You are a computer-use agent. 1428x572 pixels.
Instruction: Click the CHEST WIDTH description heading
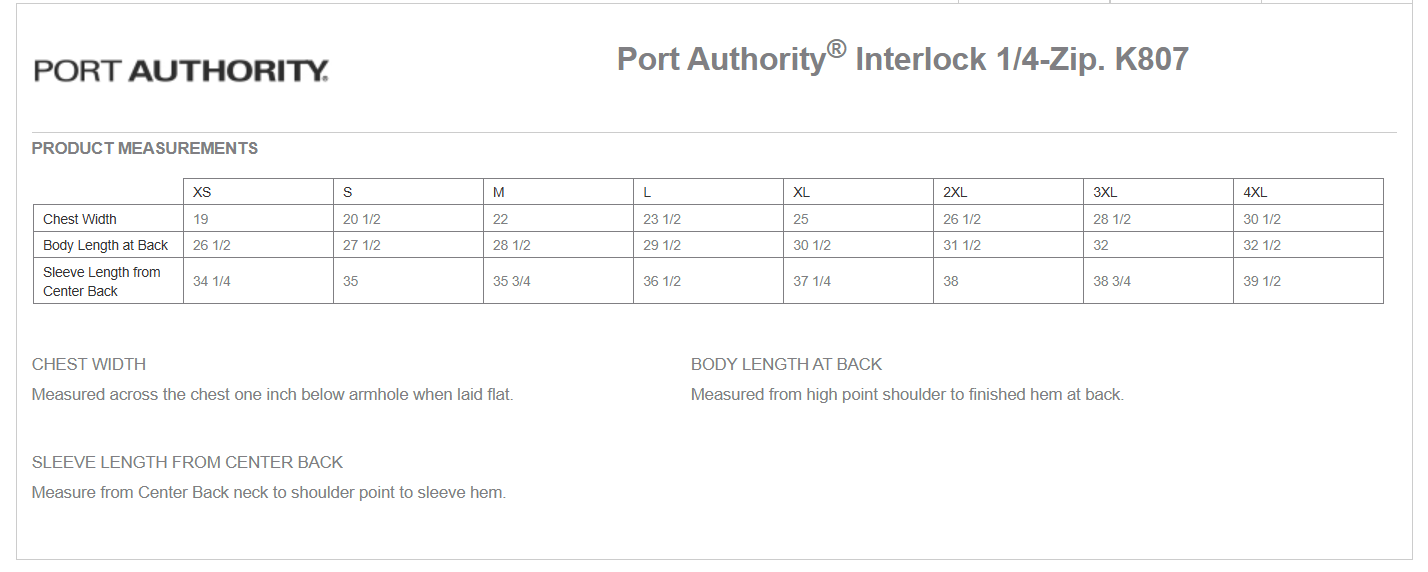tap(89, 364)
